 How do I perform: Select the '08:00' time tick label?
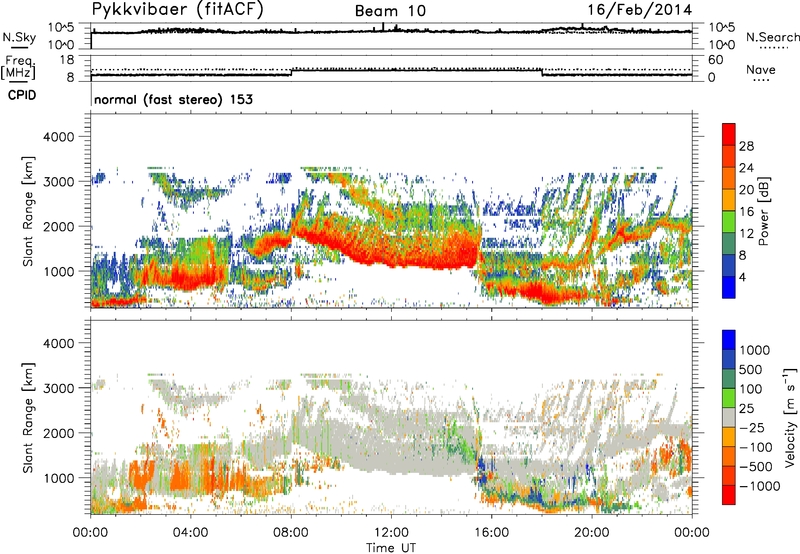(290, 533)
